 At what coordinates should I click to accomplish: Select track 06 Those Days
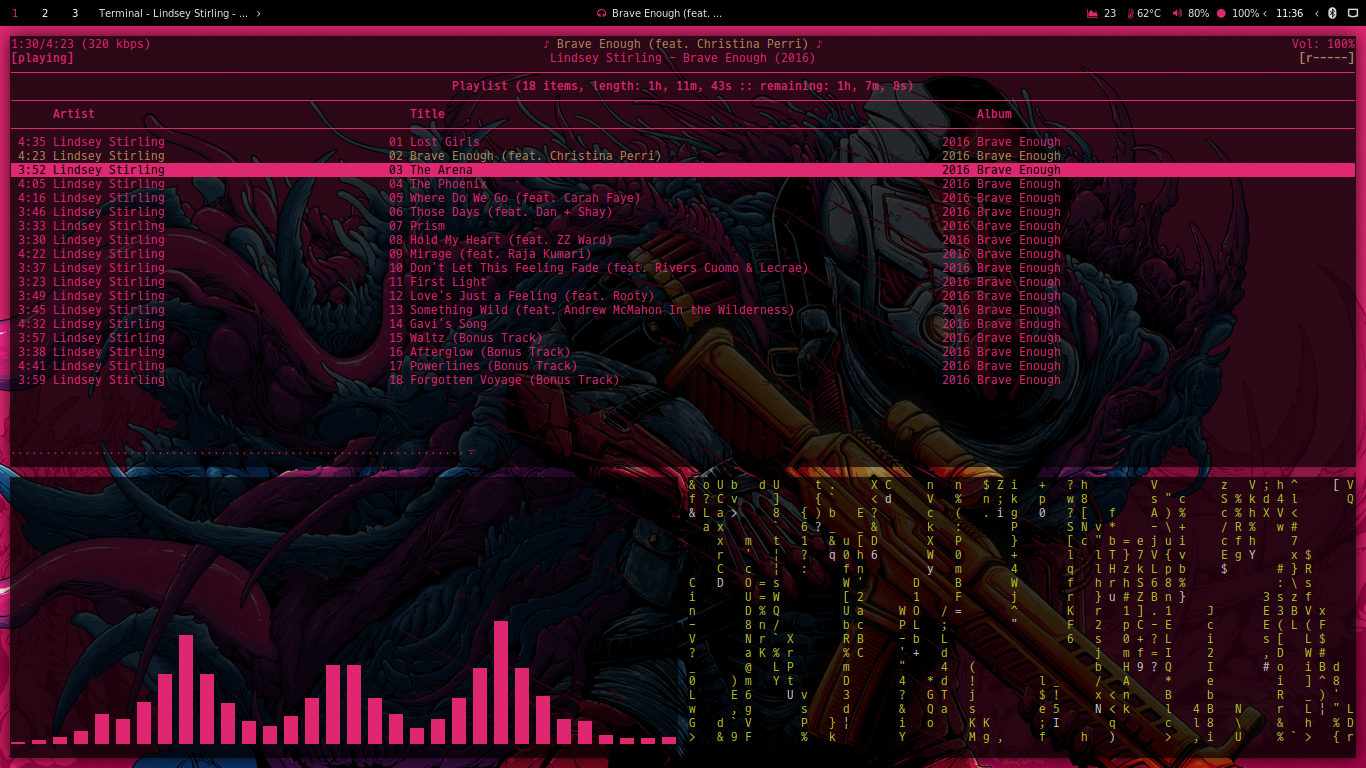pos(683,212)
